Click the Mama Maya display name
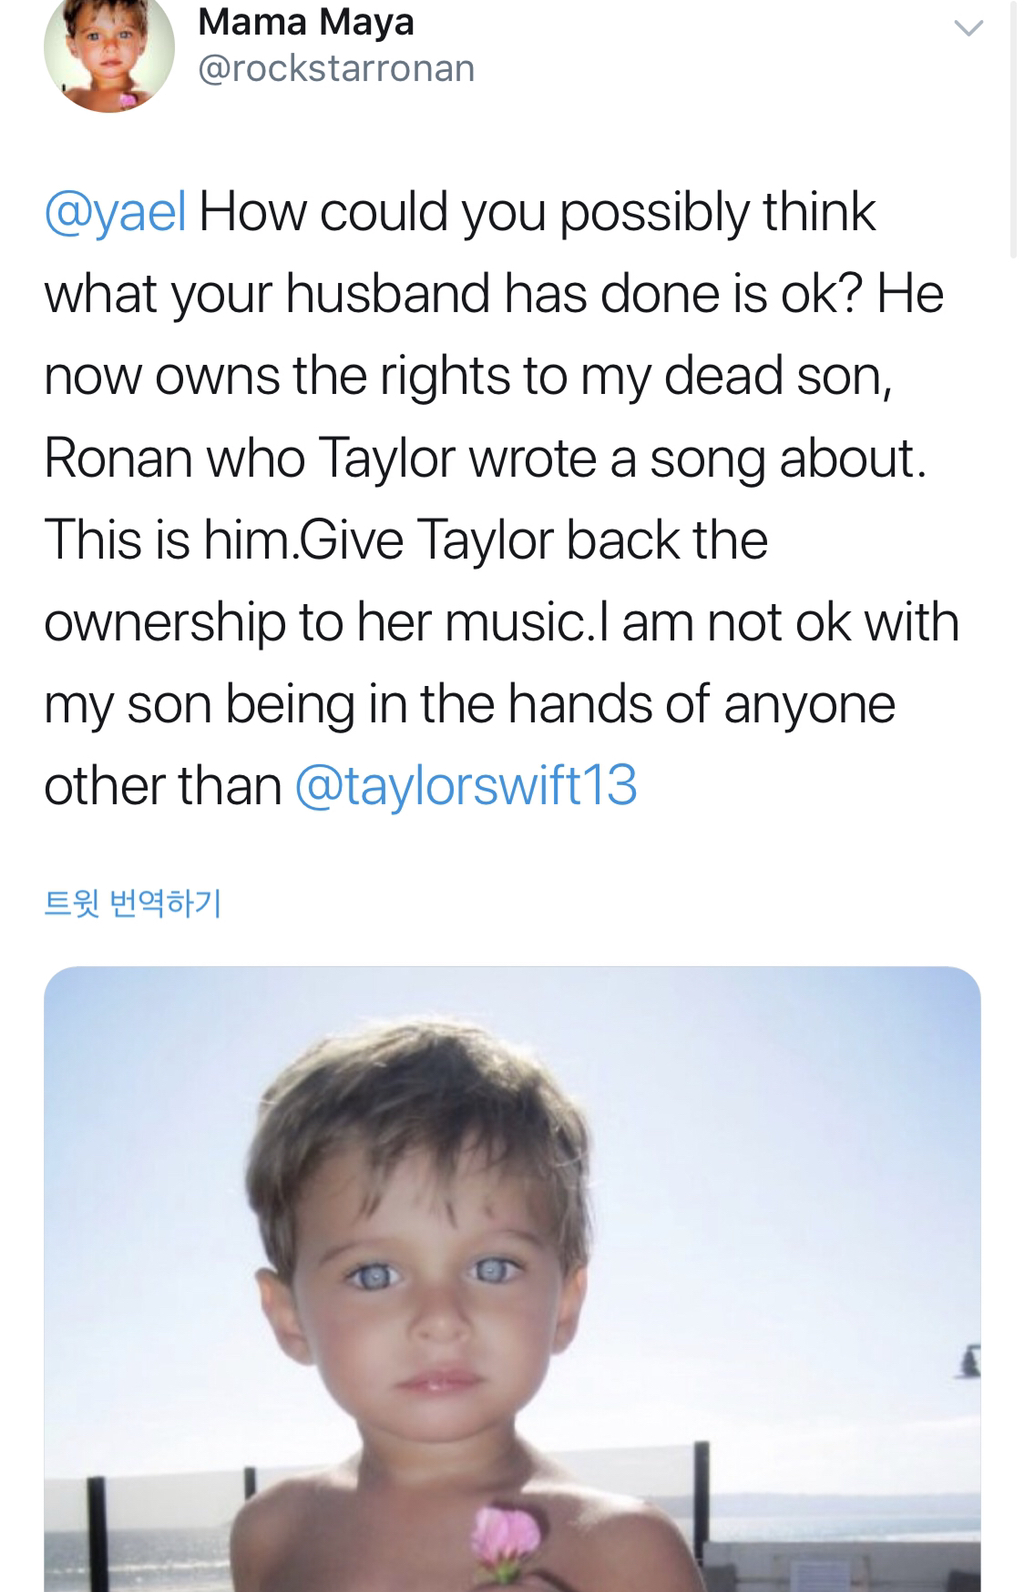 (x=306, y=22)
